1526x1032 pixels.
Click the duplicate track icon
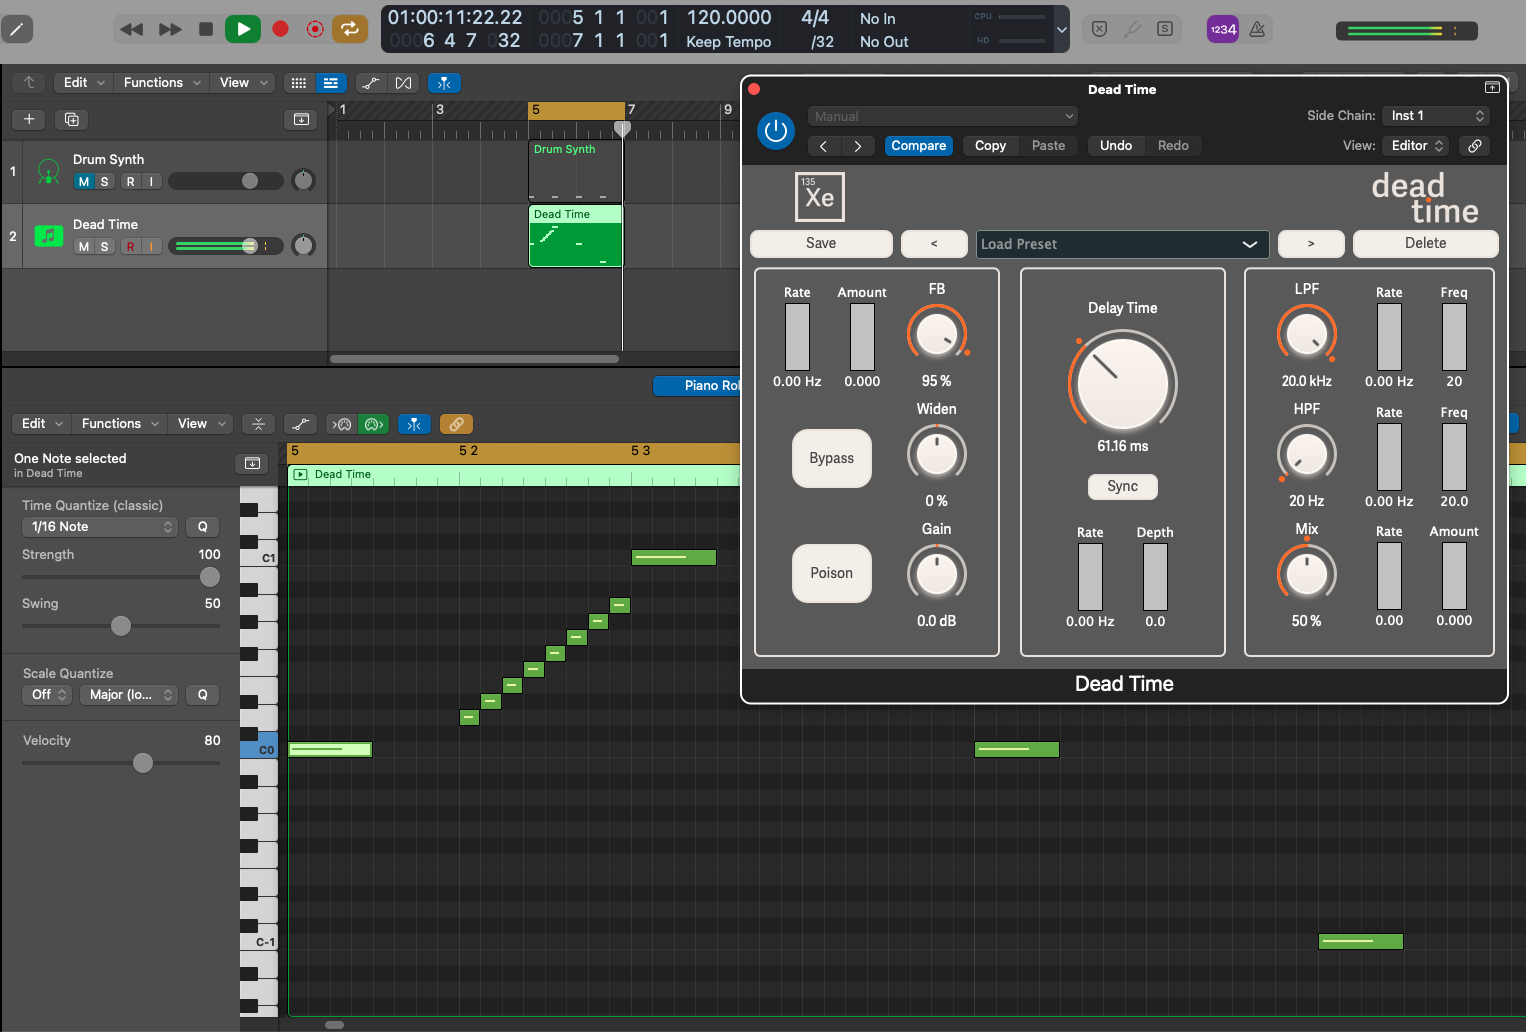point(71,119)
